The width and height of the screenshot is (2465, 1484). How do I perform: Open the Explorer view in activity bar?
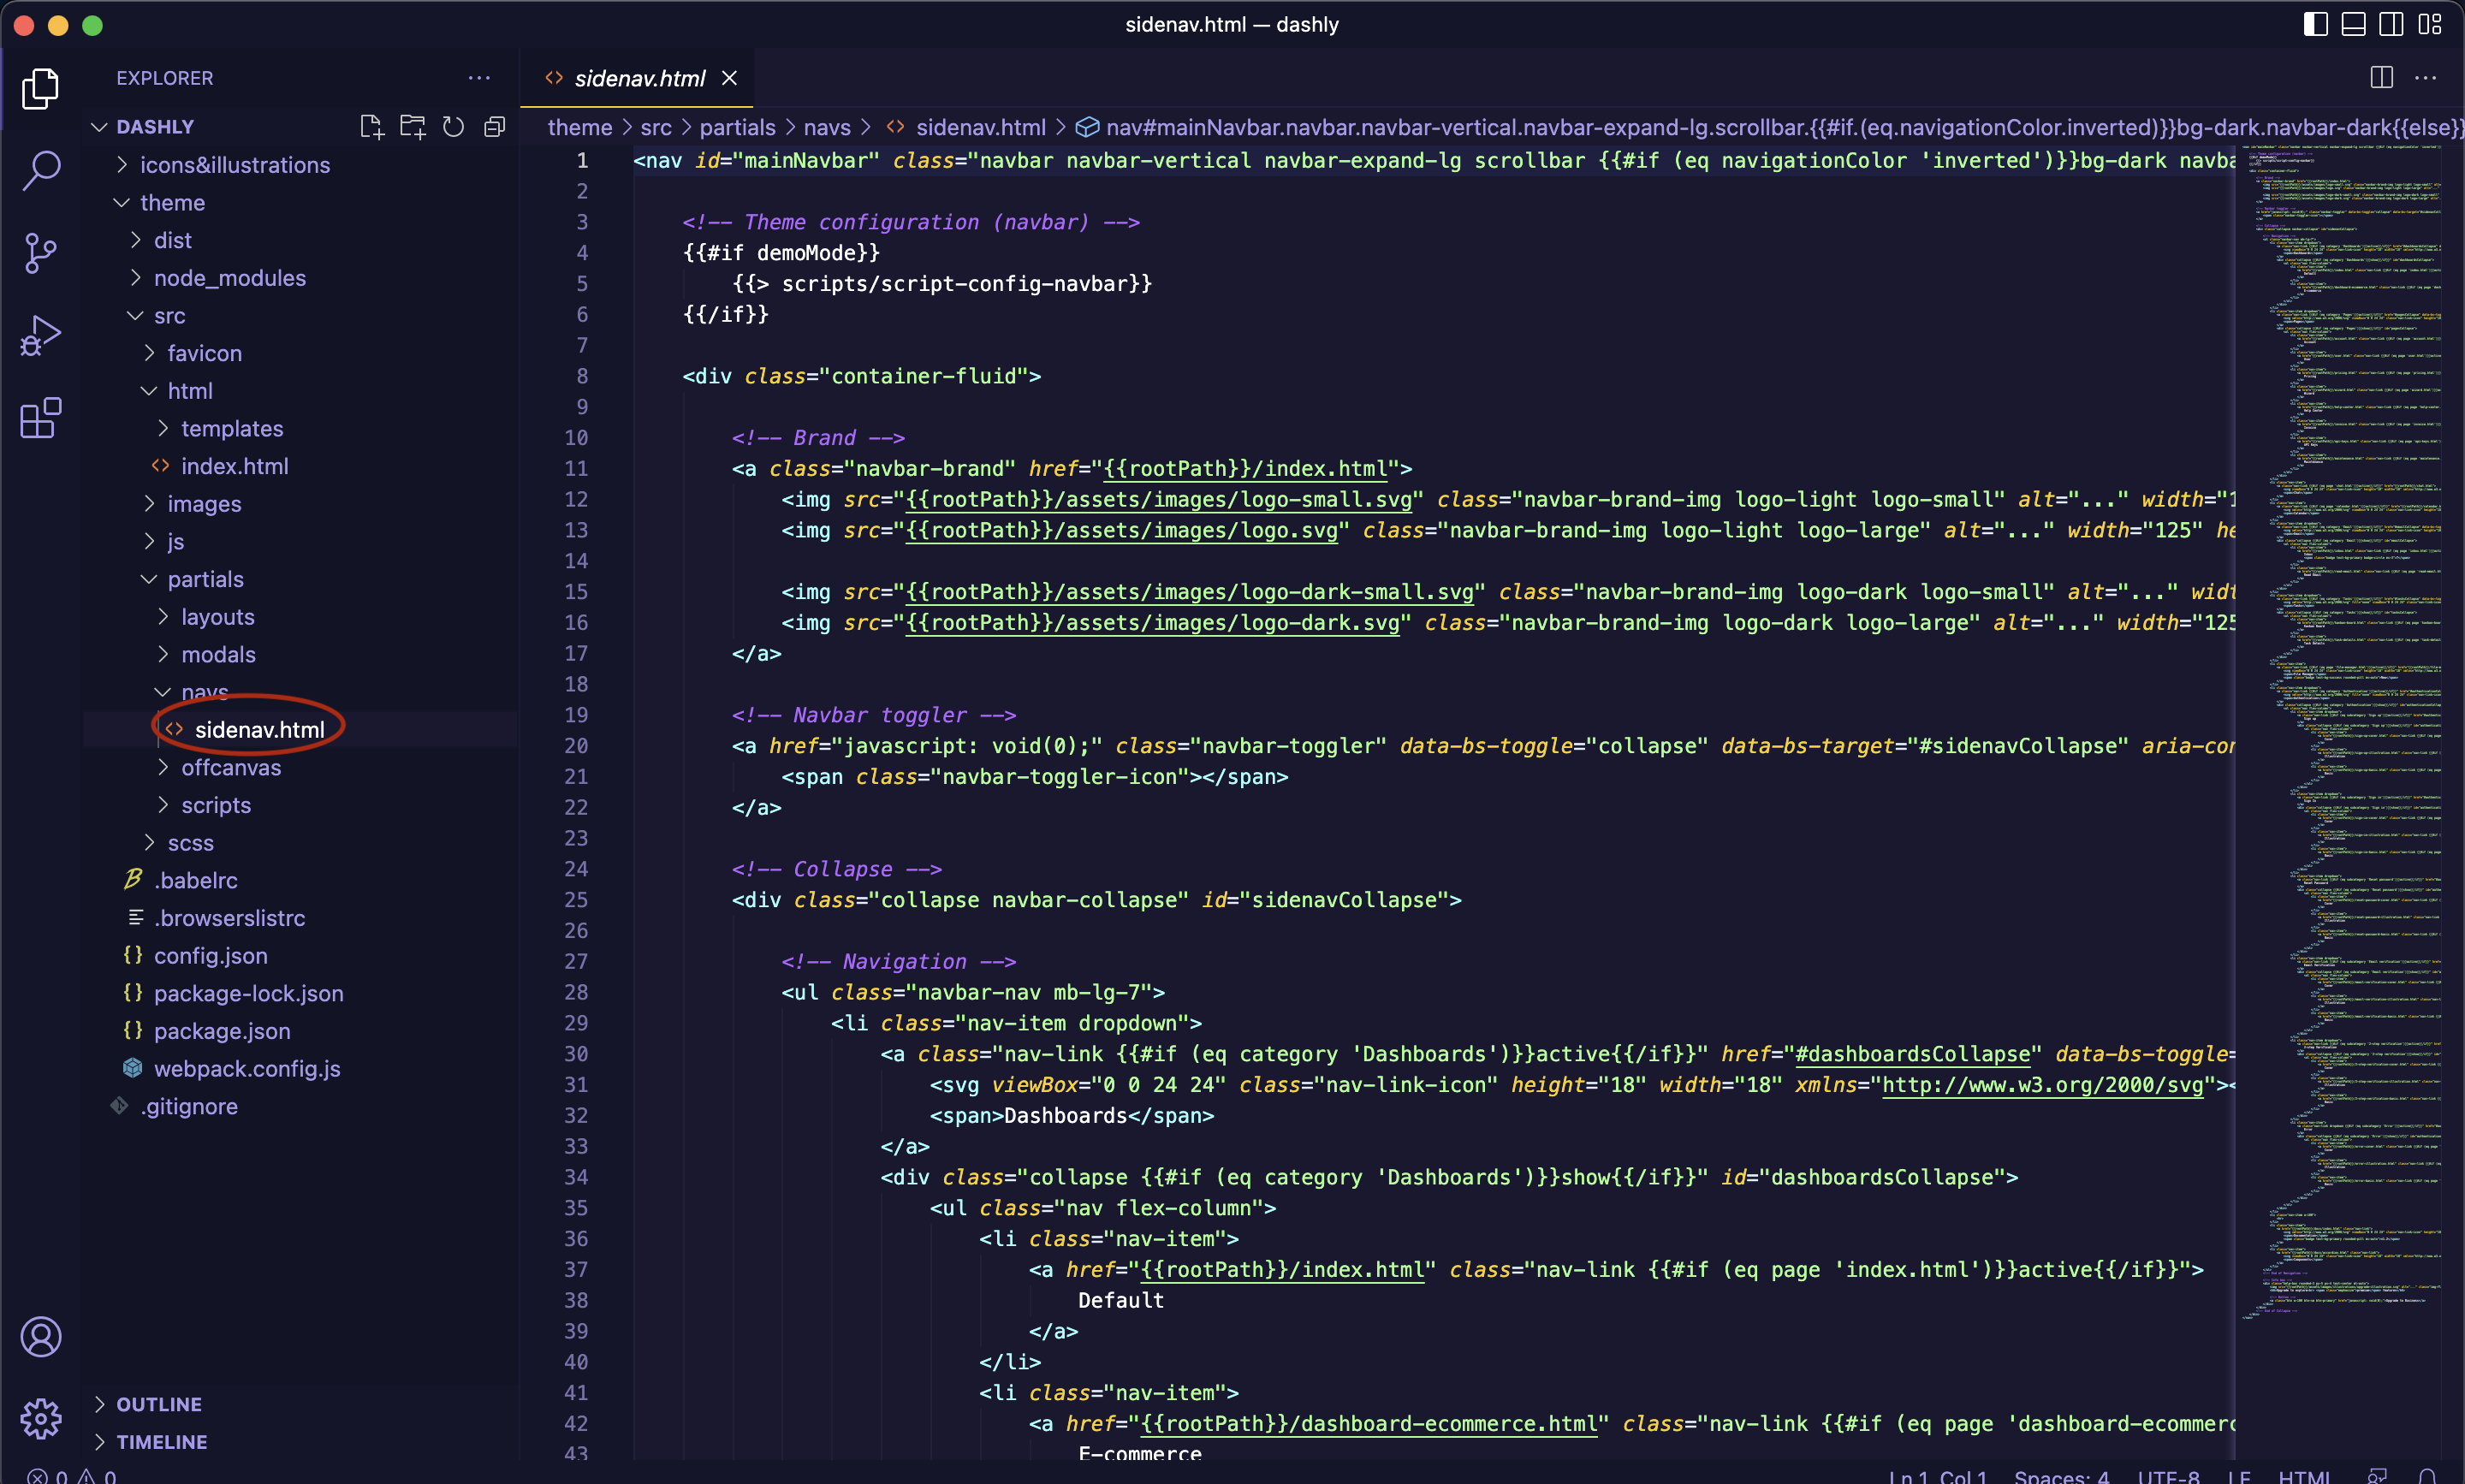[40, 89]
